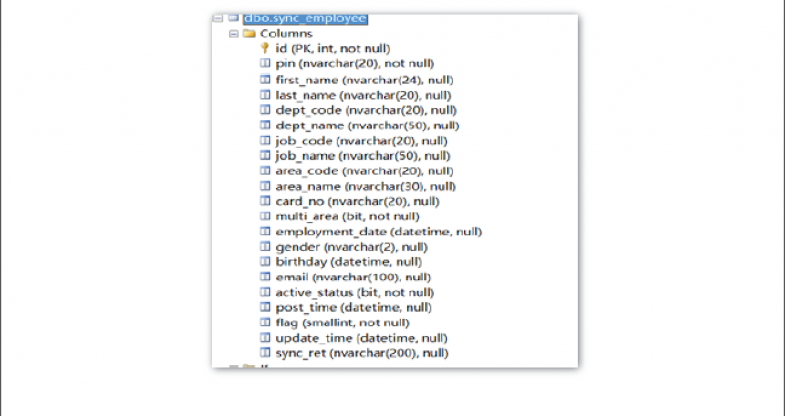Image resolution: width=785 pixels, height=416 pixels.
Task: Collapse the Columns folder node
Action: (234, 33)
